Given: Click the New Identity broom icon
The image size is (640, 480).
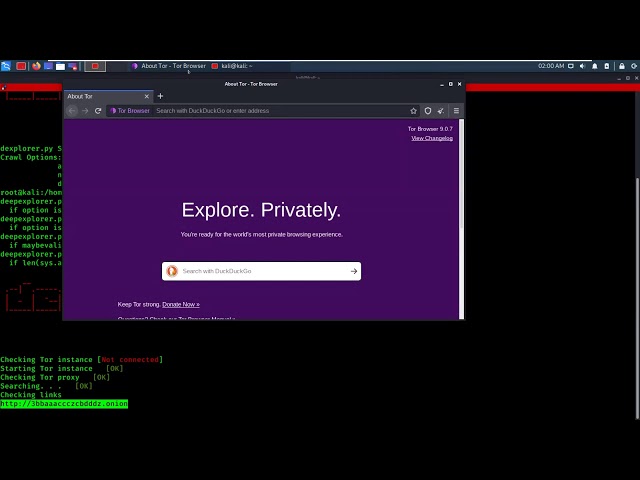Looking at the screenshot, I should click(x=441, y=111).
